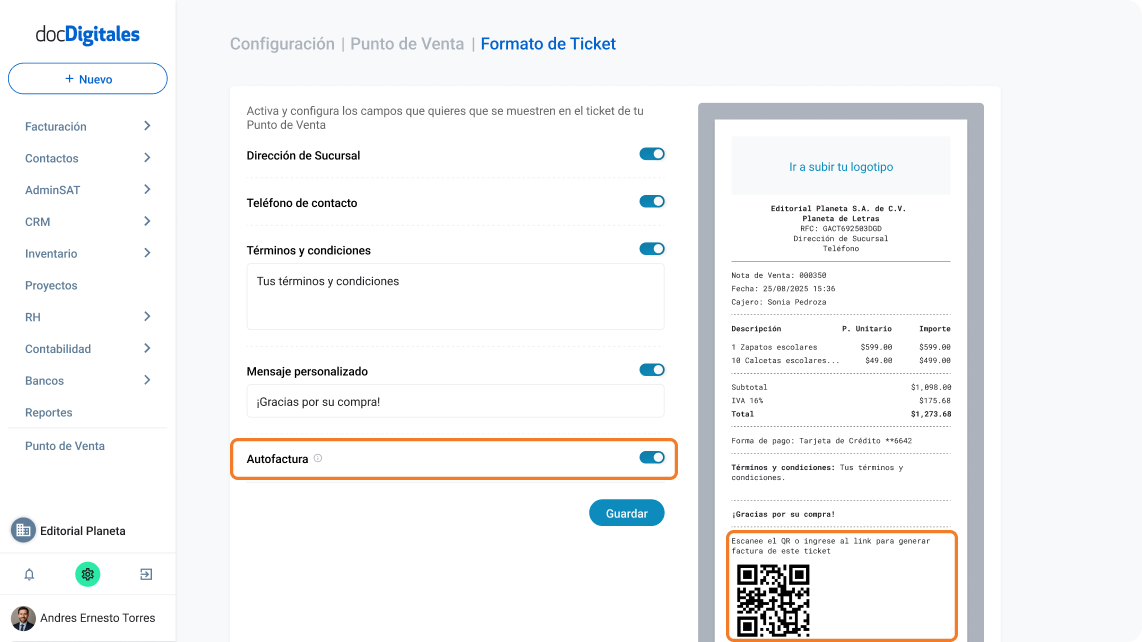Image resolution: width=1142 pixels, height=642 pixels.
Task: Click the logout exit icon
Action: tap(146, 574)
